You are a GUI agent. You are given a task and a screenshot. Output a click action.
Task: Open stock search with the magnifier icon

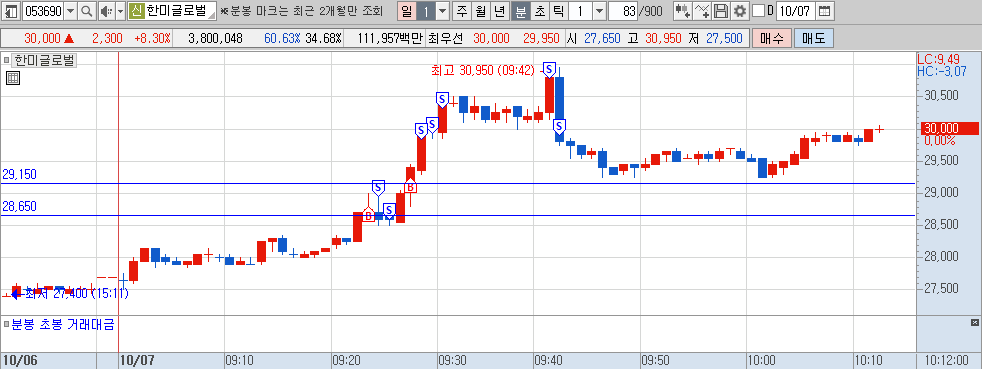[x=86, y=11]
